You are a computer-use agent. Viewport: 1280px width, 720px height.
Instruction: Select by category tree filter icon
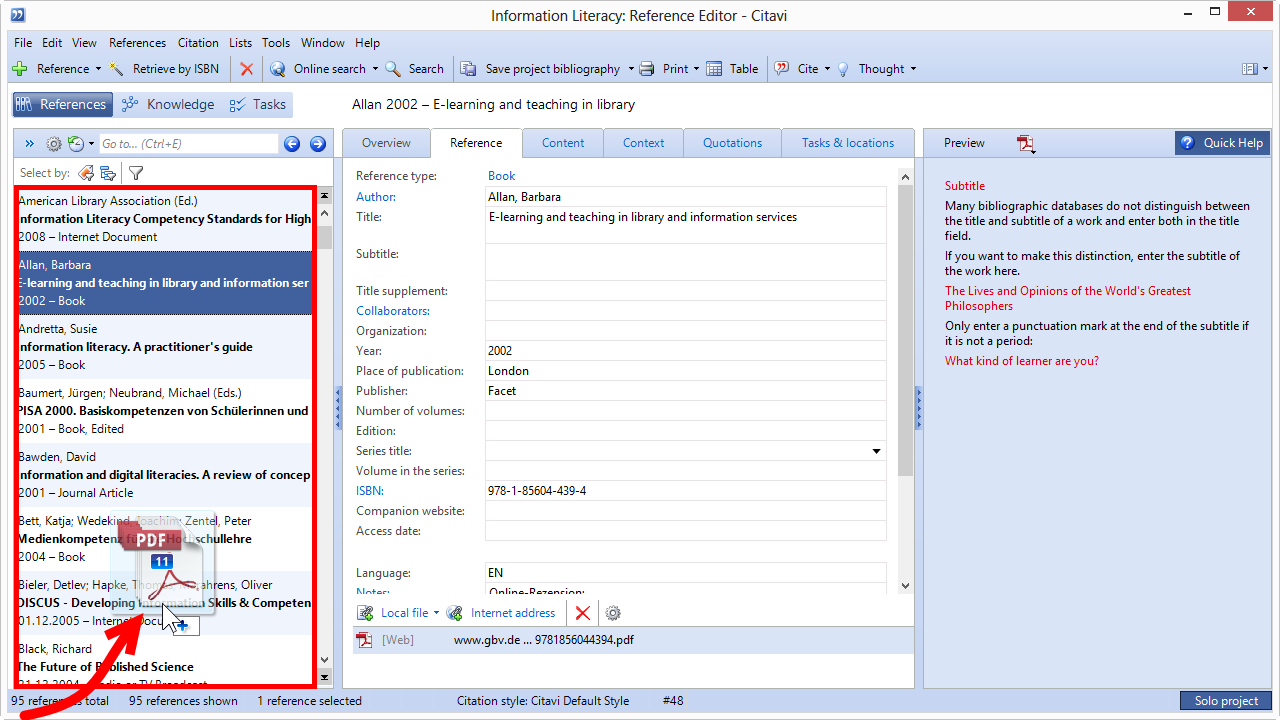pos(108,173)
